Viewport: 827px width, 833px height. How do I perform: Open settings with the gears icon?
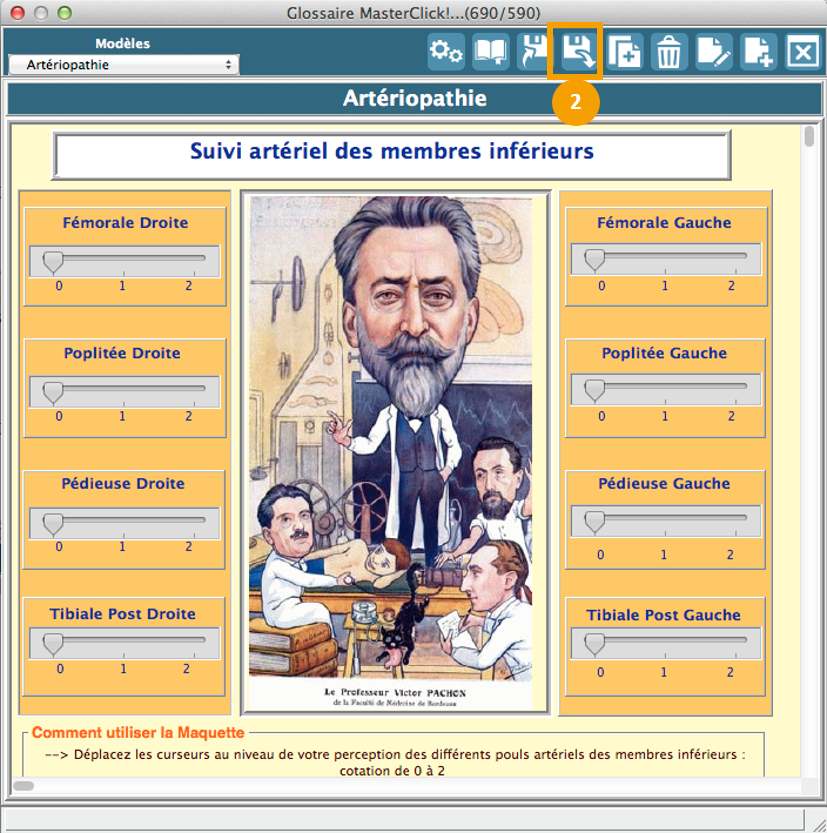[x=446, y=52]
